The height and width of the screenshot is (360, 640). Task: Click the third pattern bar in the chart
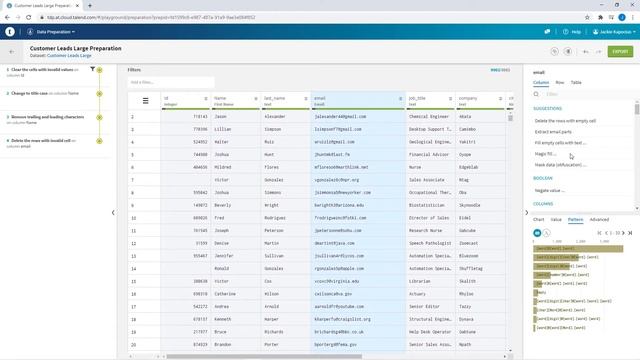click(x=551, y=266)
